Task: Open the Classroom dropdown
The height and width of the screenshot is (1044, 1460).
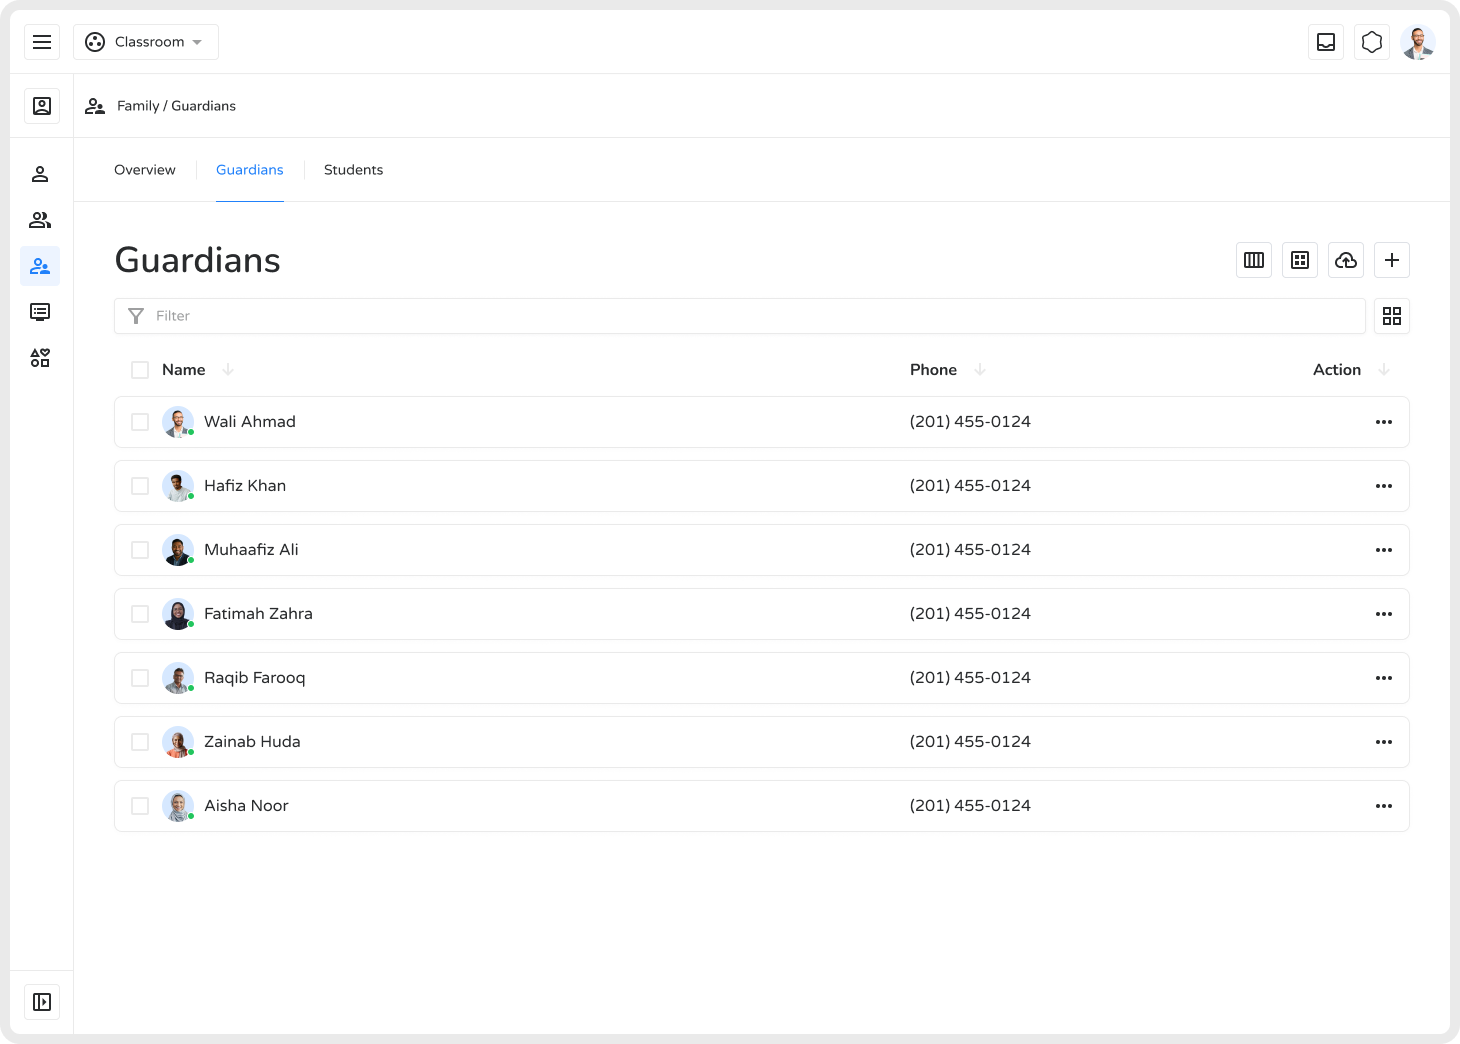Action: tap(146, 42)
